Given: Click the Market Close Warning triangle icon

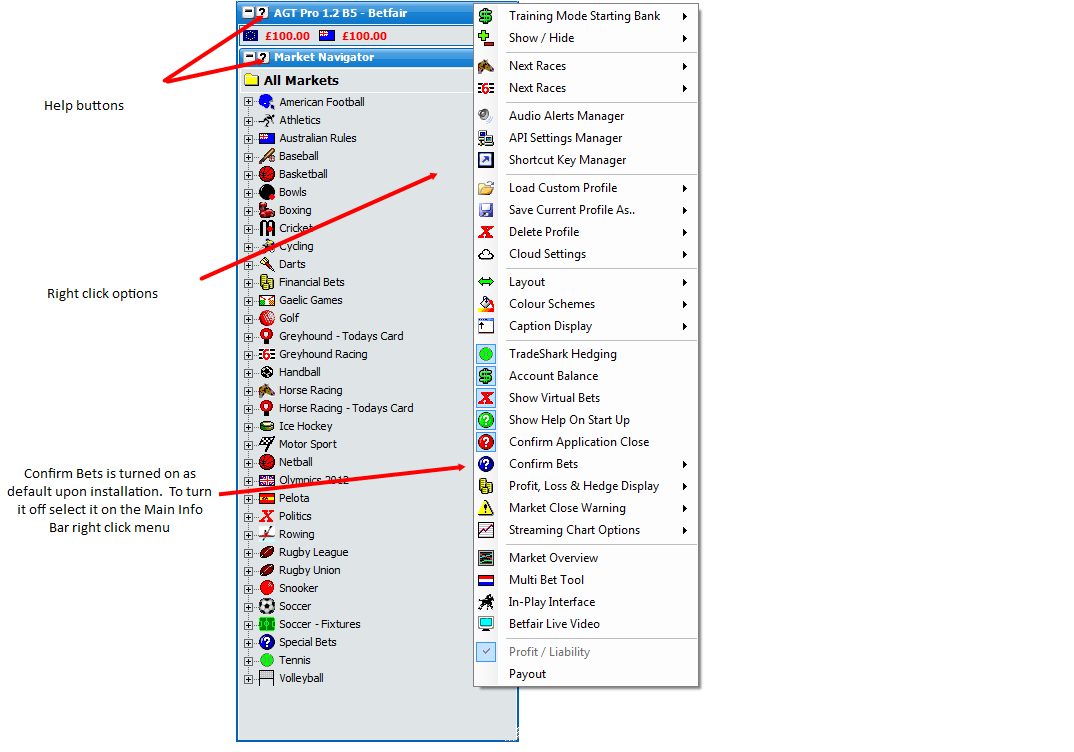Looking at the screenshot, I should pos(486,507).
